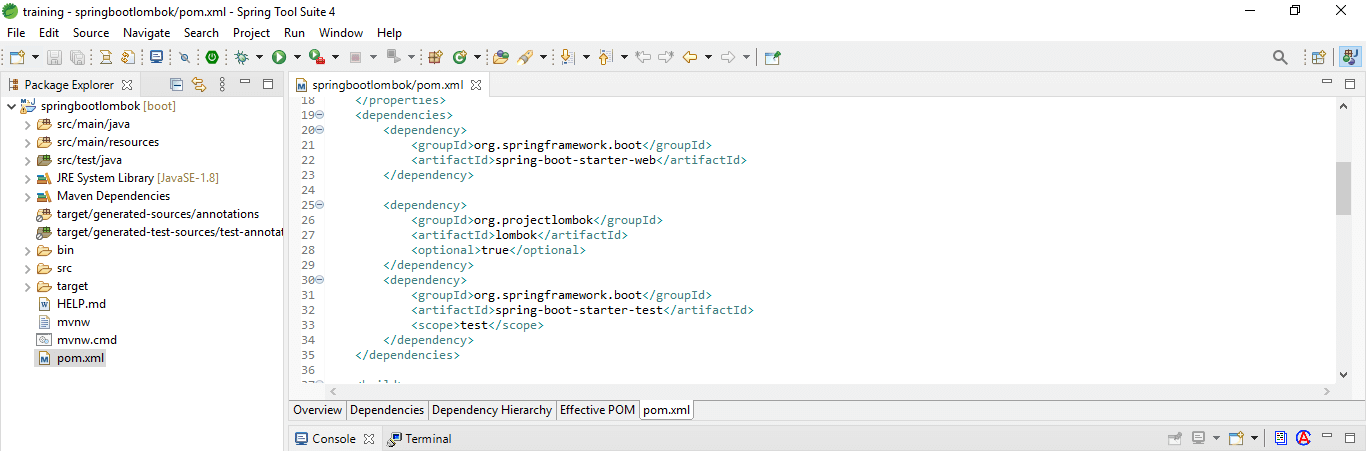The width and height of the screenshot is (1366, 451).
Task: Open the New wizard dropdown arrow
Action: (35, 57)
